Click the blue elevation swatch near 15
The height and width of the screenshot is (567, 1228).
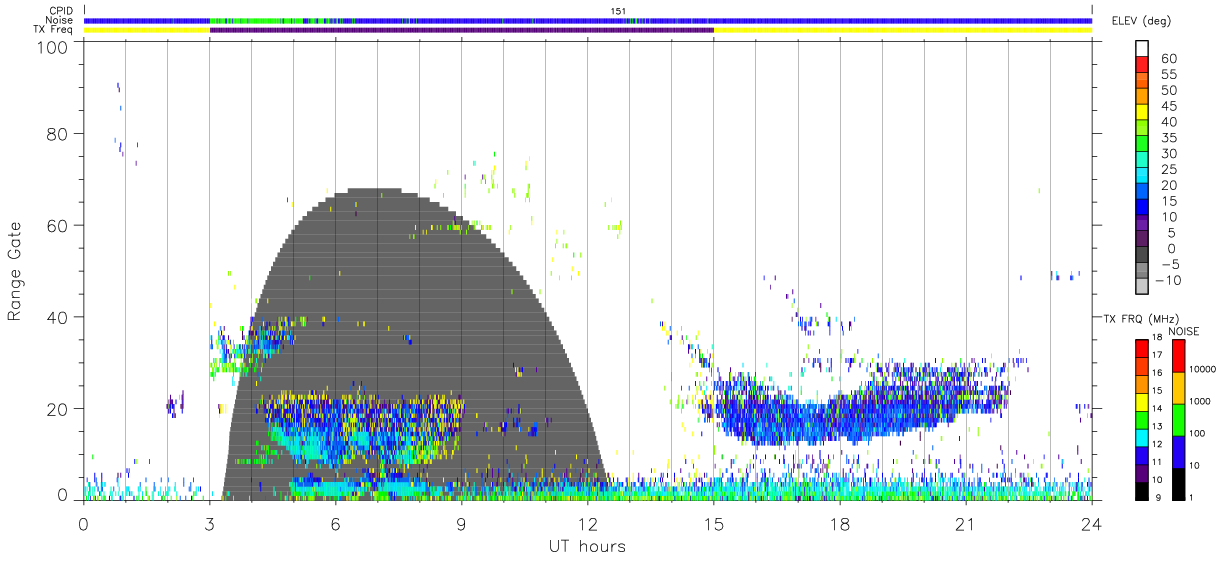tap(1143, 206)
